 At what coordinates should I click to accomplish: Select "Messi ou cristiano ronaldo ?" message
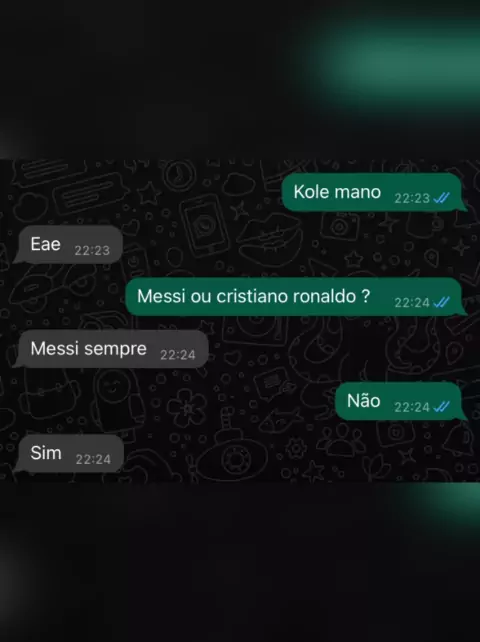[296, 296]
